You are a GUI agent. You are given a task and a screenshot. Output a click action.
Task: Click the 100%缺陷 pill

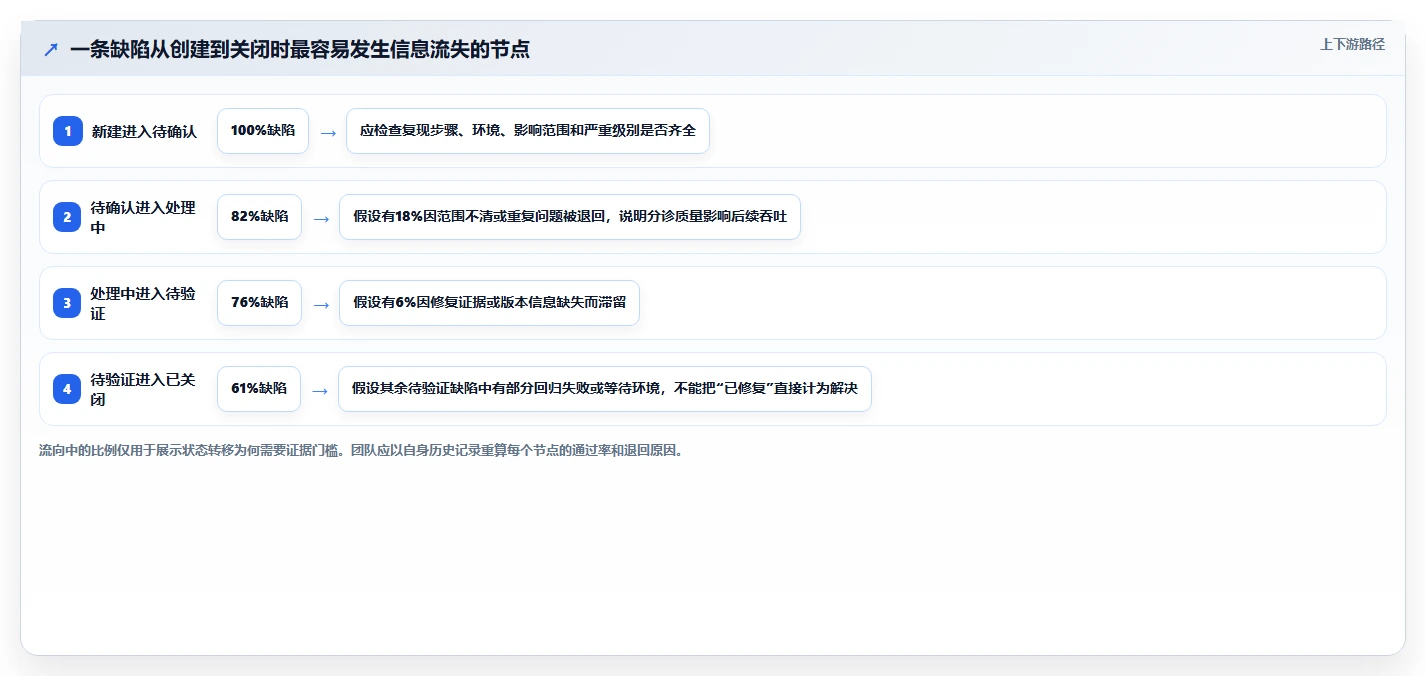263,131
